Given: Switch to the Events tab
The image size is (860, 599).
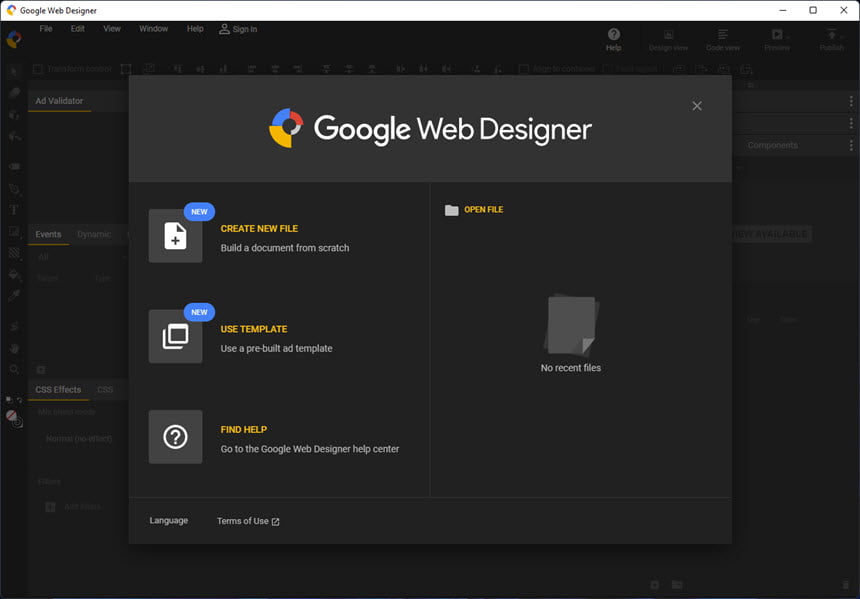Looking at the screenshot, I should pyautogui.click(x=48, y=234).
